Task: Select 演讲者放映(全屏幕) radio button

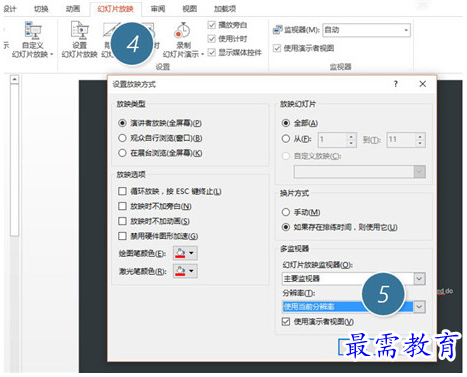Action: (122, 123)
